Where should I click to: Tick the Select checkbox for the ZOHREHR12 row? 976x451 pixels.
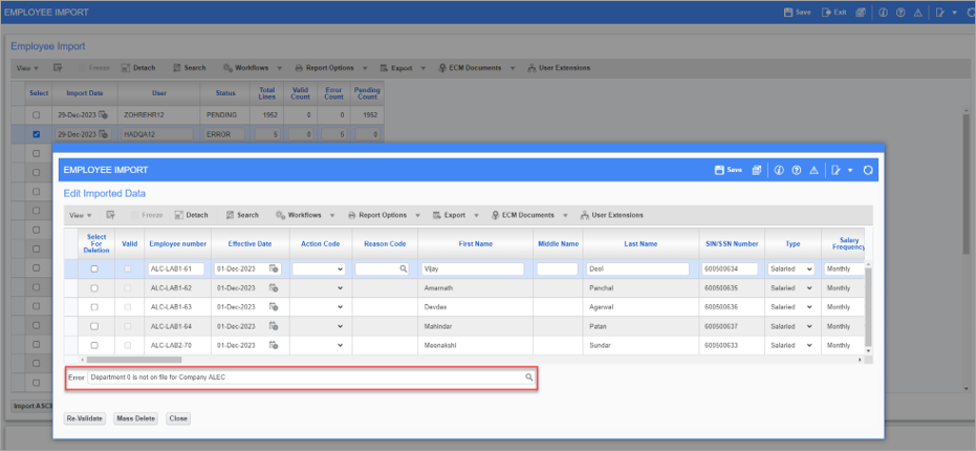36,115
